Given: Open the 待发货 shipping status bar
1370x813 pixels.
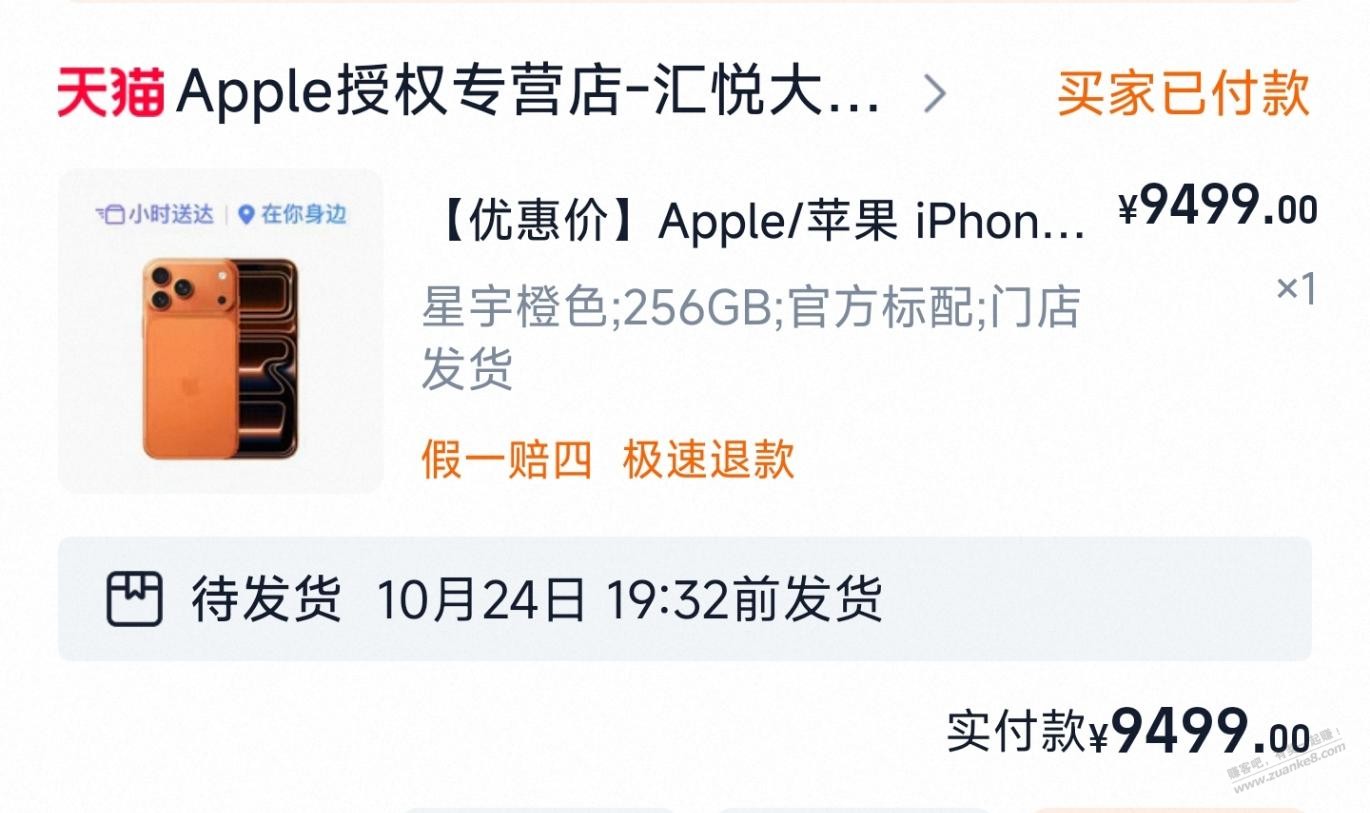Looking at the screenshot, I should click(x=684, y=599).
